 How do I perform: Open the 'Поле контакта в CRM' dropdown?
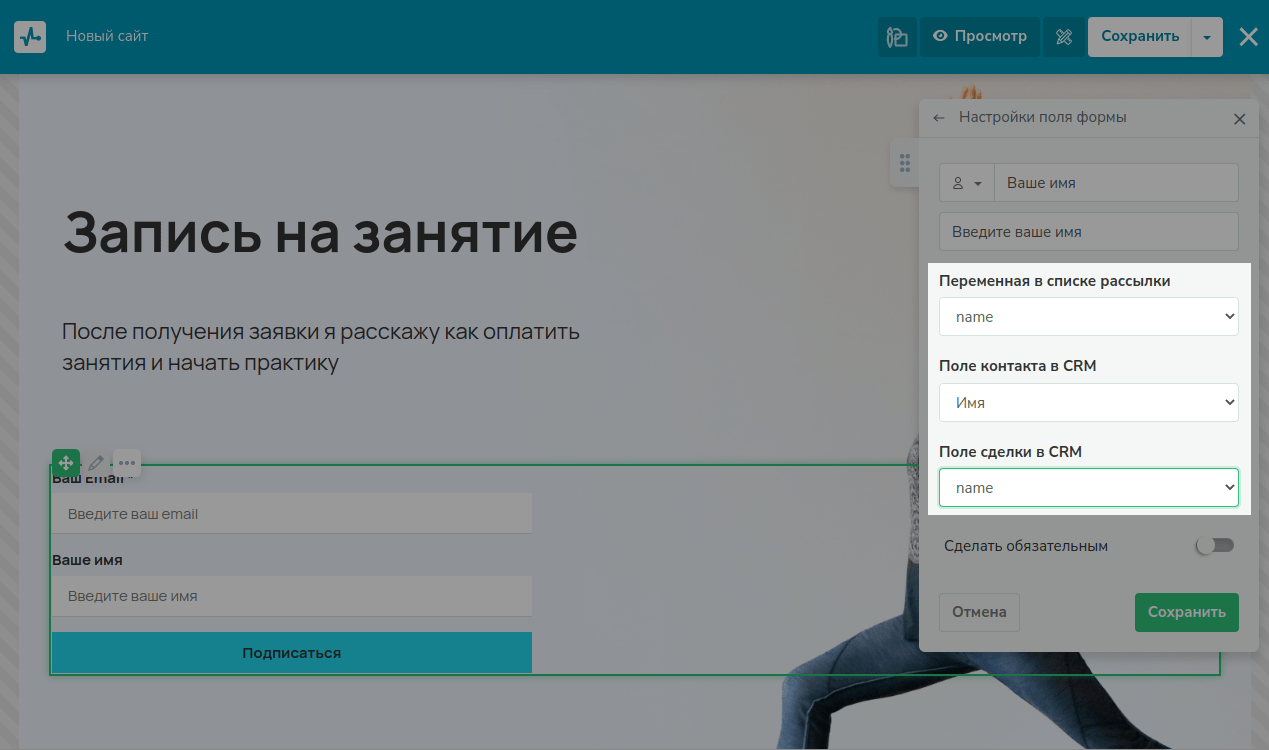[x=1088, y=403]
